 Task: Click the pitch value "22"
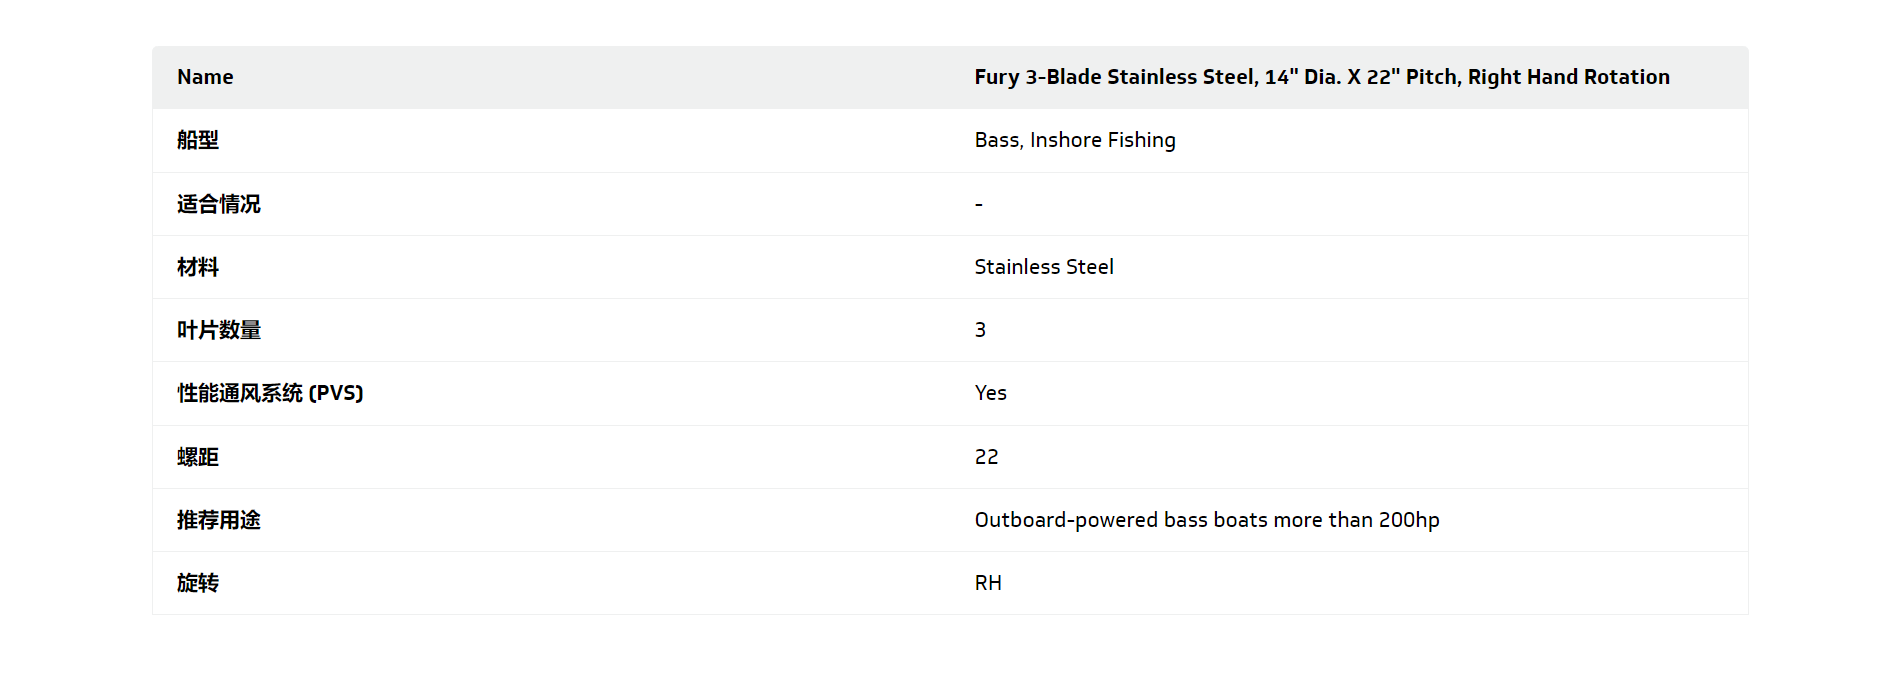(987, 457)
